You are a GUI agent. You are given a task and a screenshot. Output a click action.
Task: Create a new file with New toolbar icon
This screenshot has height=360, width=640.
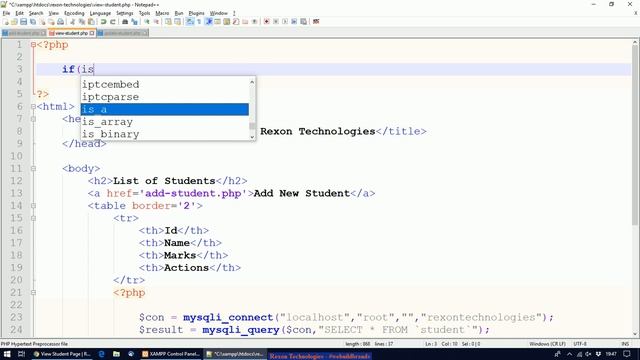point(6,22)
